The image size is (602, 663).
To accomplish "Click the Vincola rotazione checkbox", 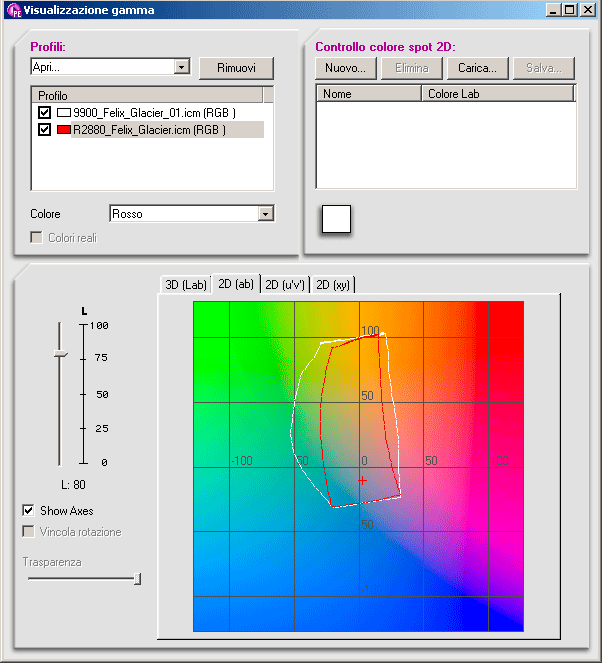I will pyautogui.click(x=28, y=531).
